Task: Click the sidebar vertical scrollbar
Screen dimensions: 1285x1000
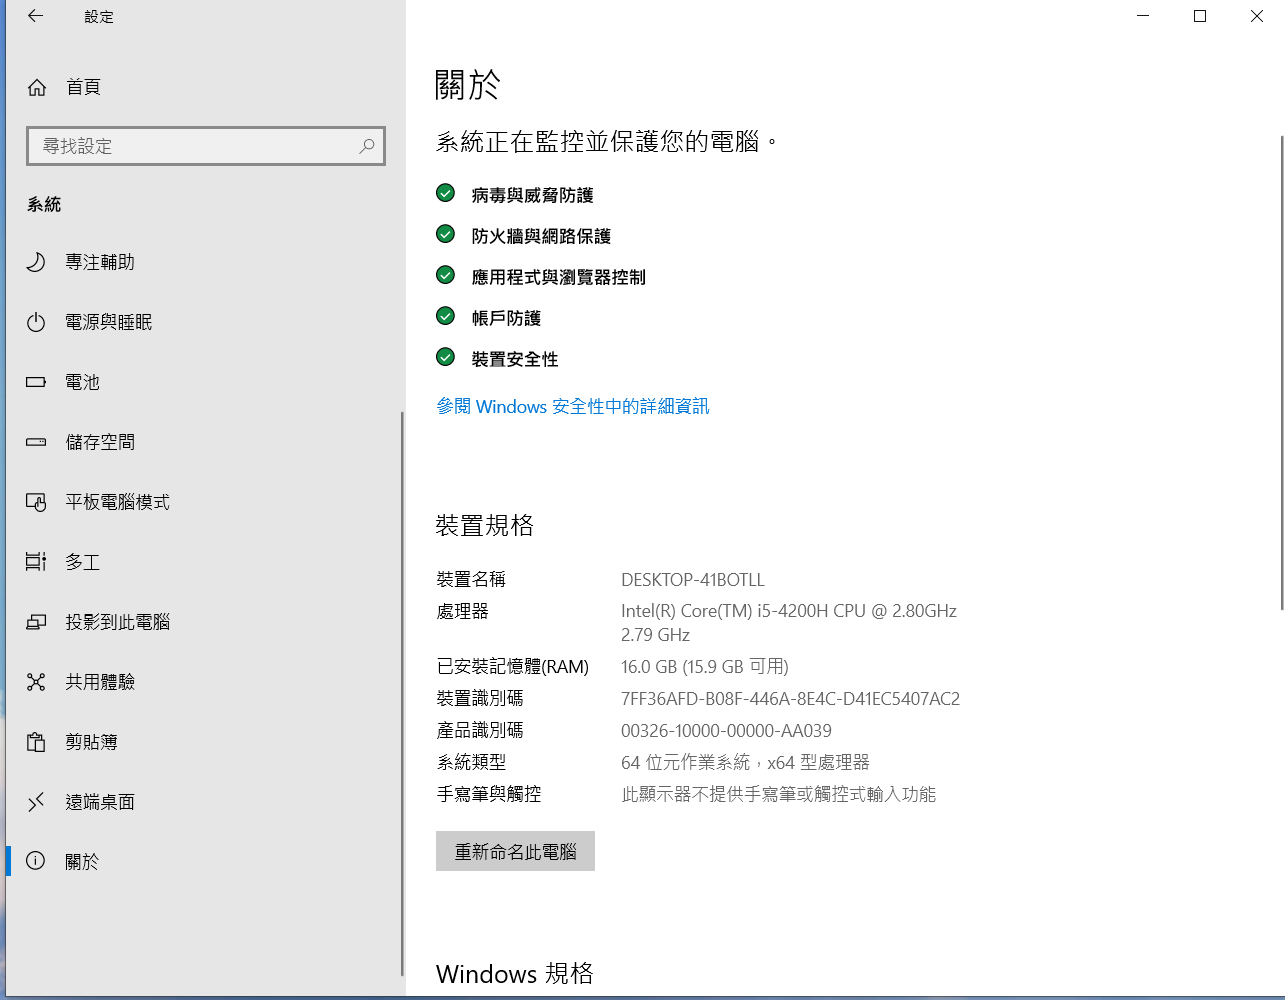Action: pyautogui.click(x=402, y=694)
